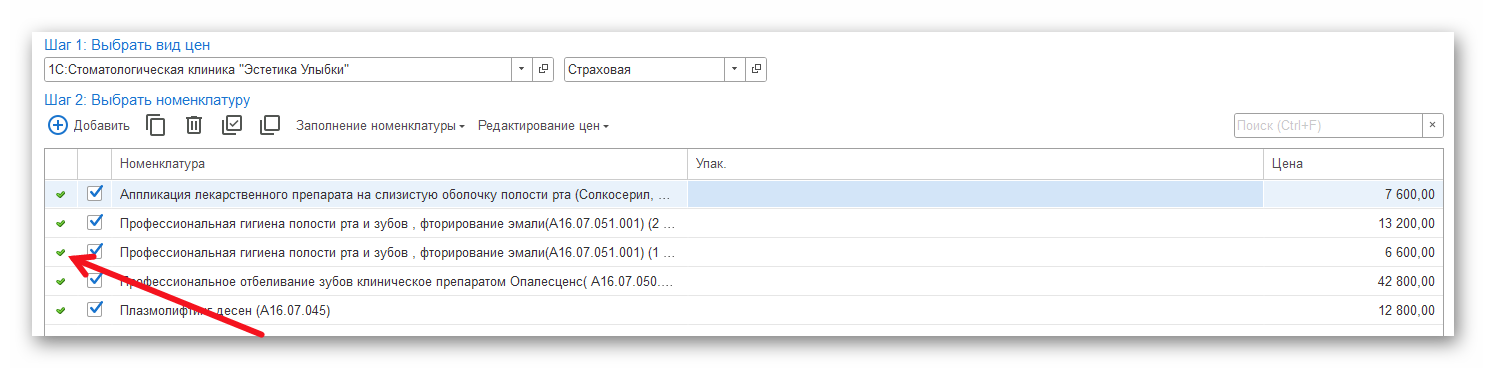This screenshot has height=368, width=1486.
Task: Uncheck all rows with empty-box icon
Action: click(270, 125)
